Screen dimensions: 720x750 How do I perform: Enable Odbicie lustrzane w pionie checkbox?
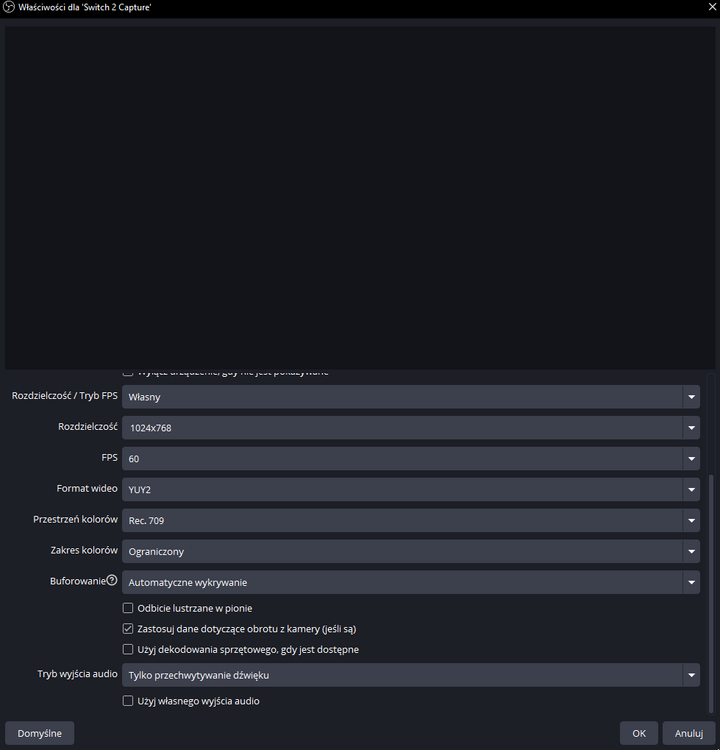pos(128,608)
